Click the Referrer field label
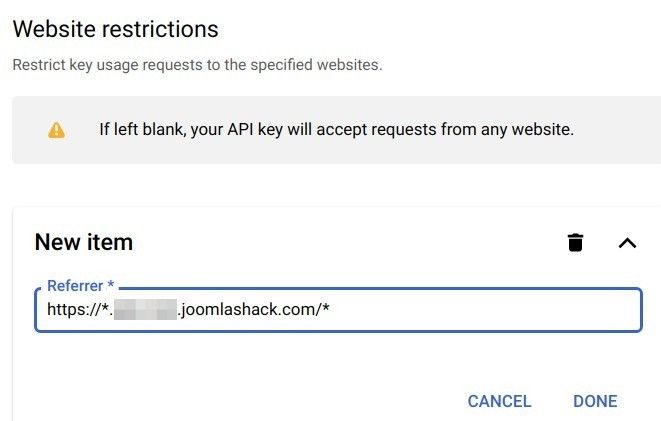This screenshot has height=421, width=661. [x=75, y=286]
